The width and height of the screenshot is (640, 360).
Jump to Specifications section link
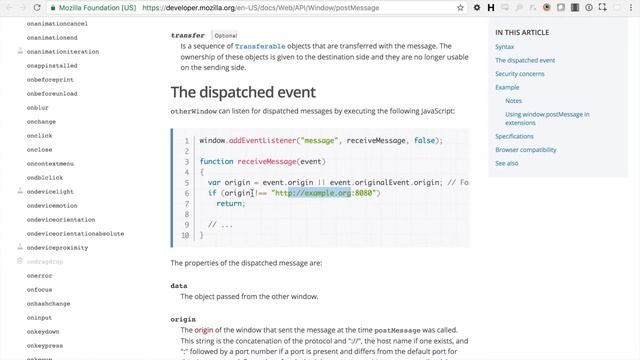(x=514, y=136)
